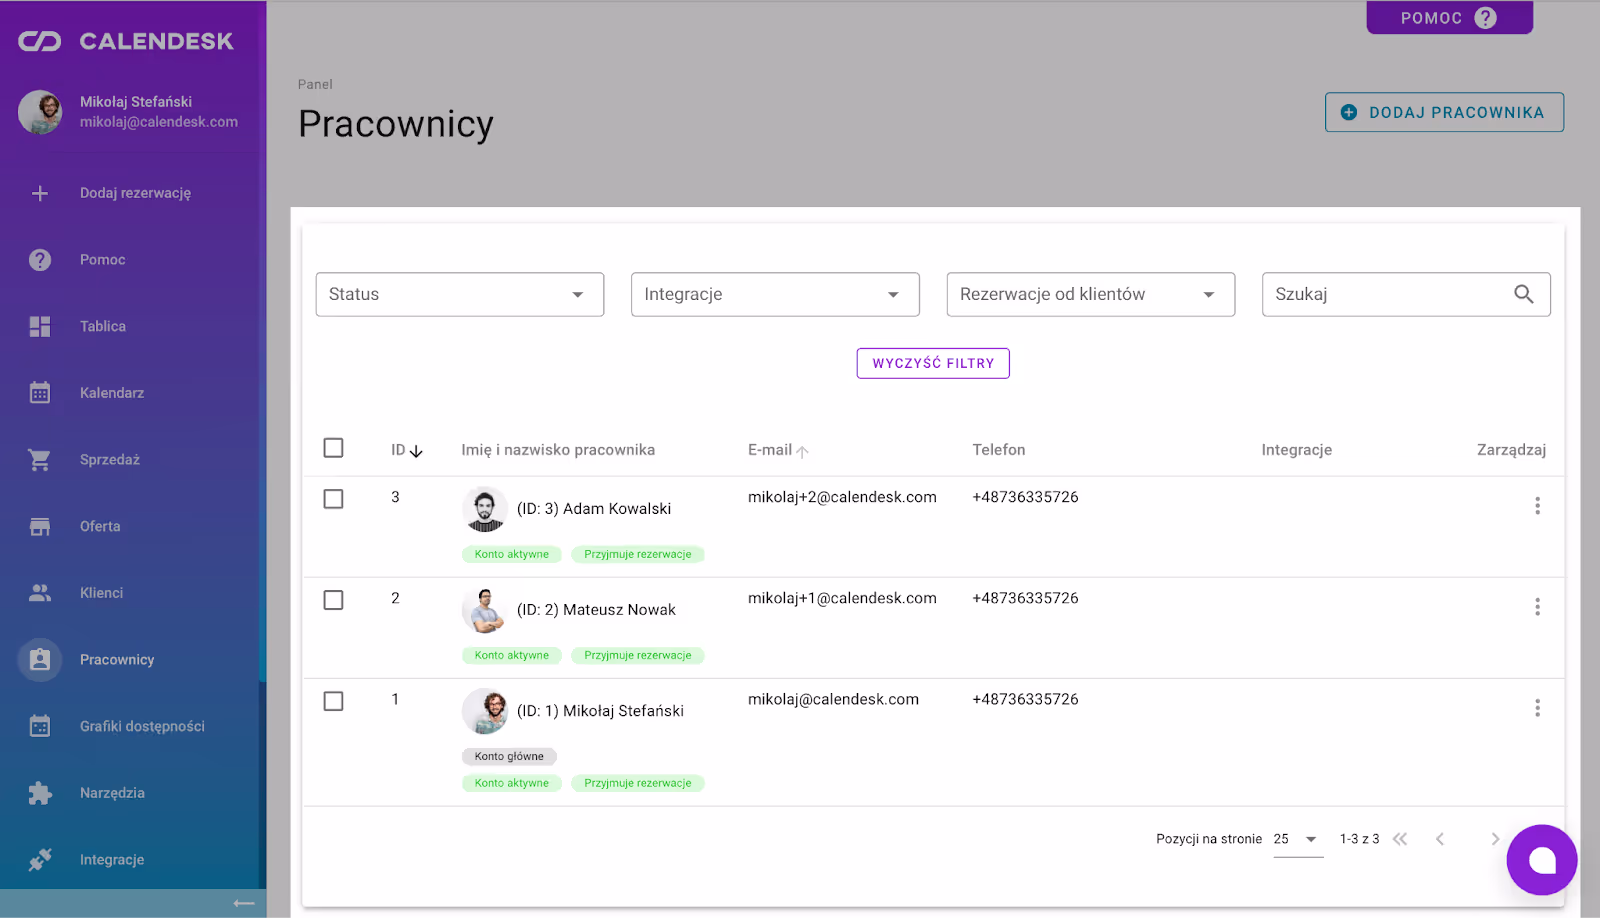
Task: Click the Kalendarz calendar icon
Action: (40, 393)
